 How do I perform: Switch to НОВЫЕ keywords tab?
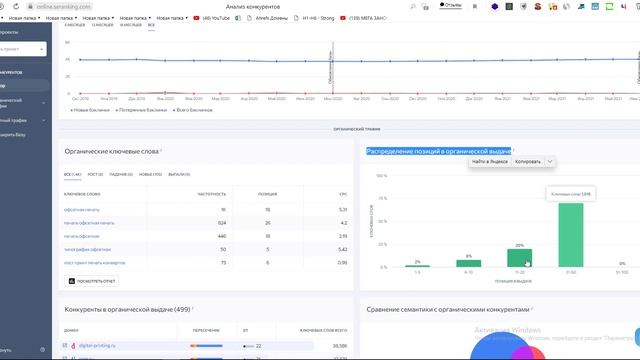click(150, 174)
